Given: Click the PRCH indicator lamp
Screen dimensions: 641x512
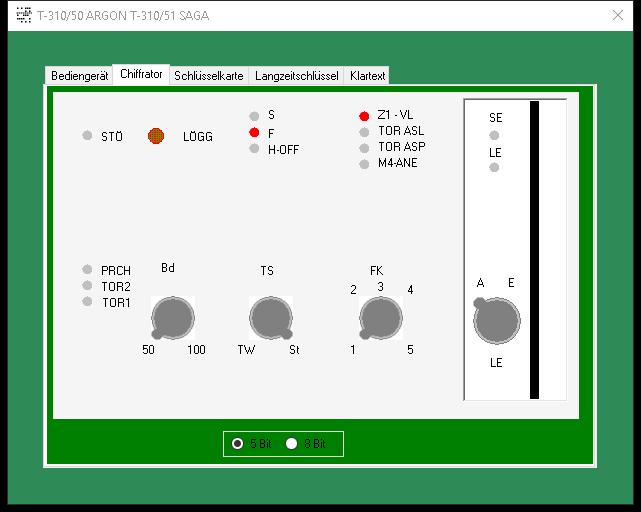Looking at the screenshot, I should (87, 269).
